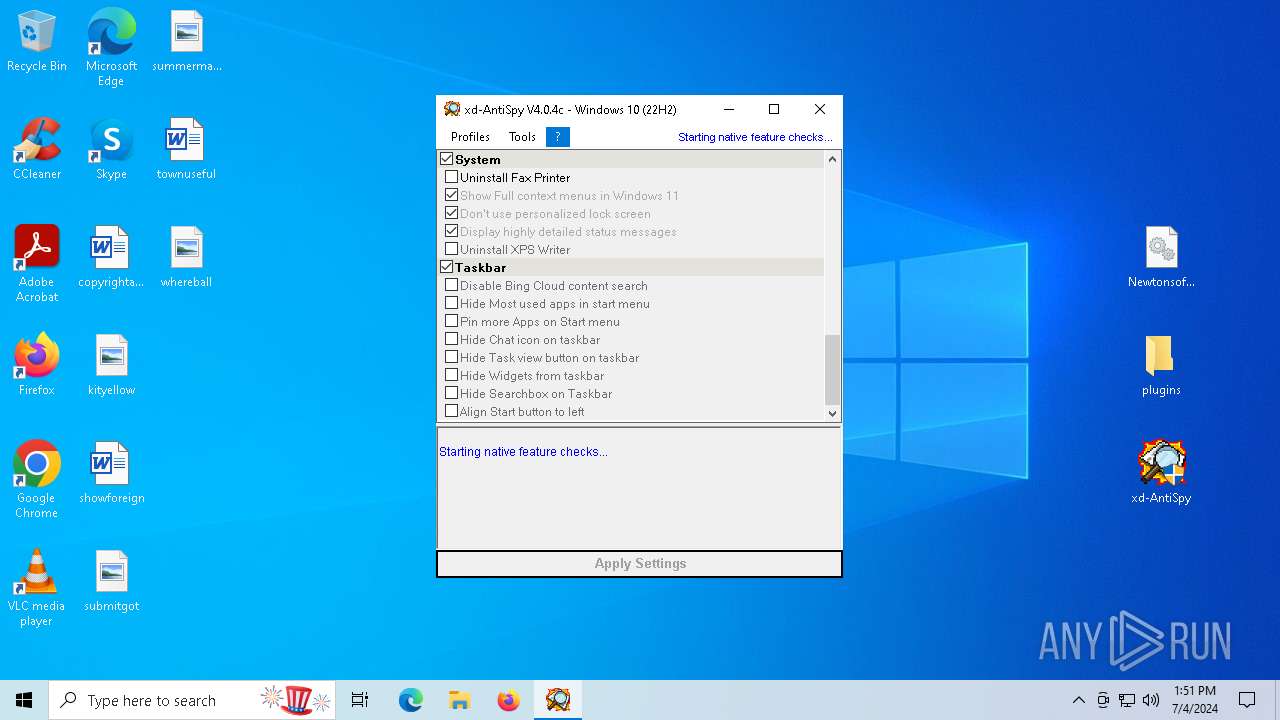Click "Starting native feature checks..." log text
The width and height of the screenshot is (1280, 720).
coord(523,452)
